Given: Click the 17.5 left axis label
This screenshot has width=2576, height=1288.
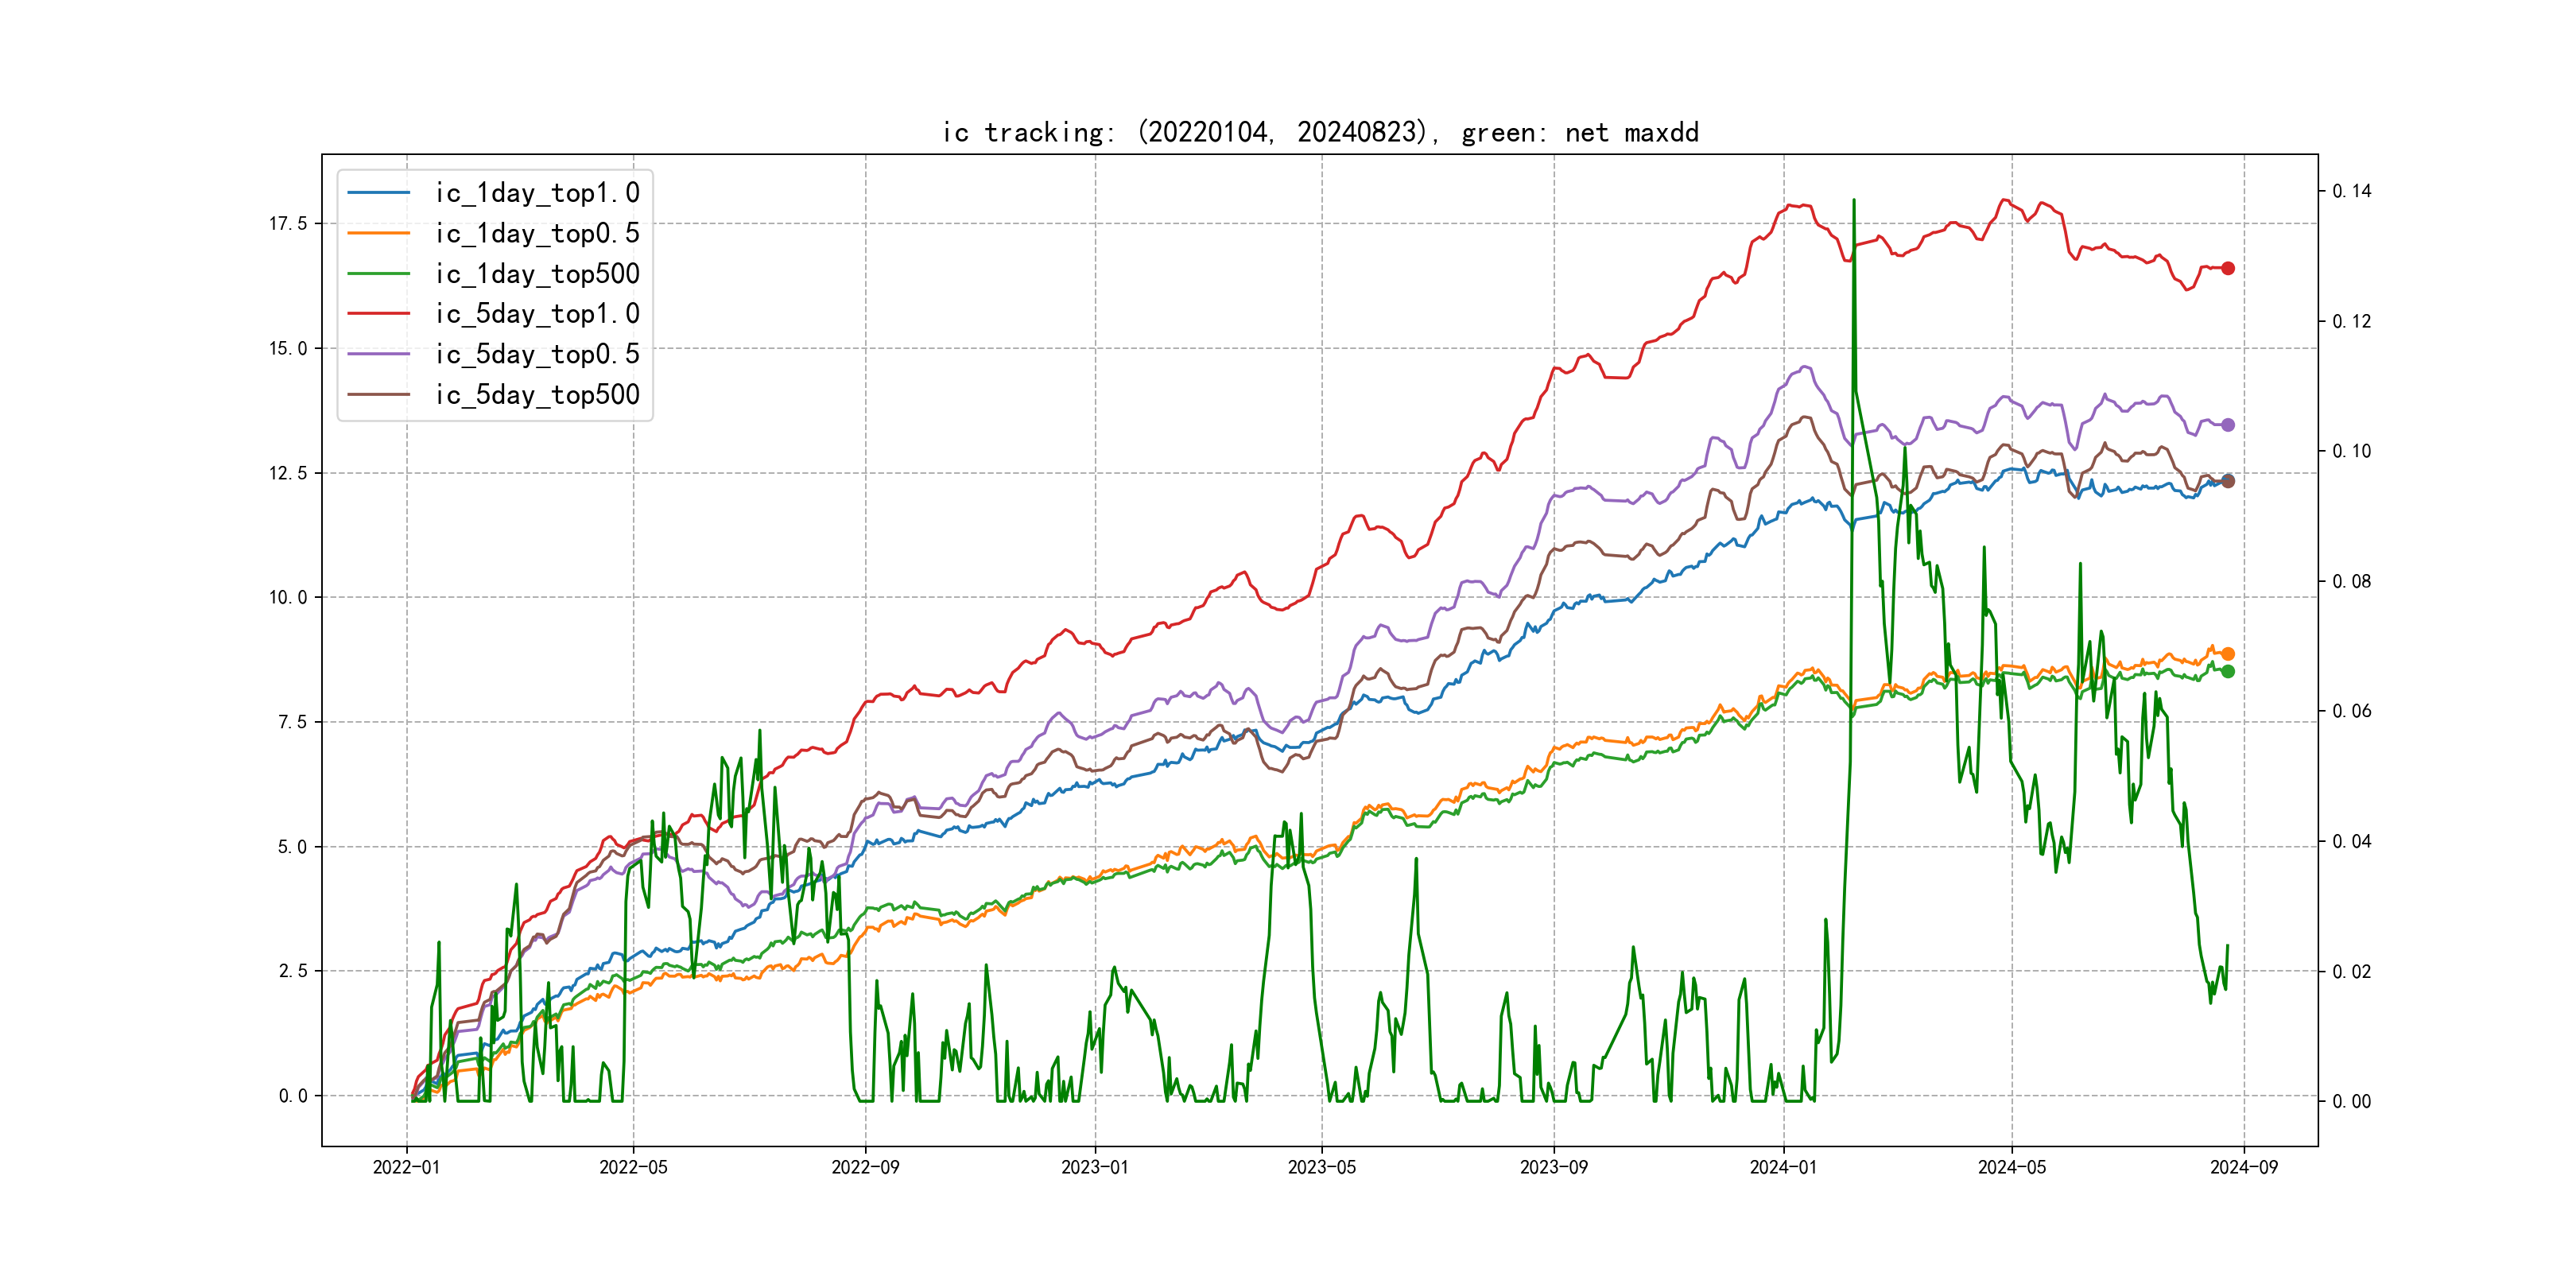Looking at the screenshot, I should point(288,224).
